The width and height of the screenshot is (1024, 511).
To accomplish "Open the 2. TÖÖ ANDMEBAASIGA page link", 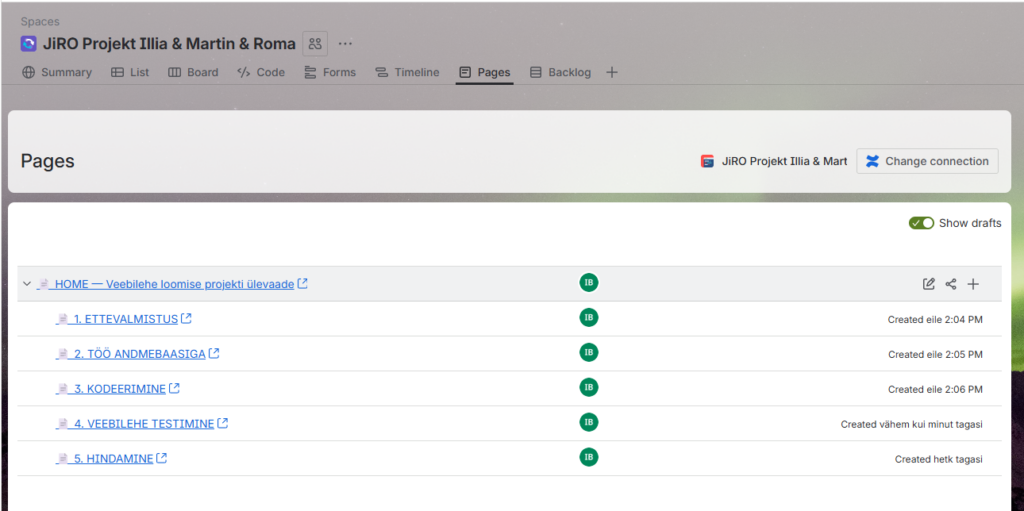I will click(x=139, y=354).
